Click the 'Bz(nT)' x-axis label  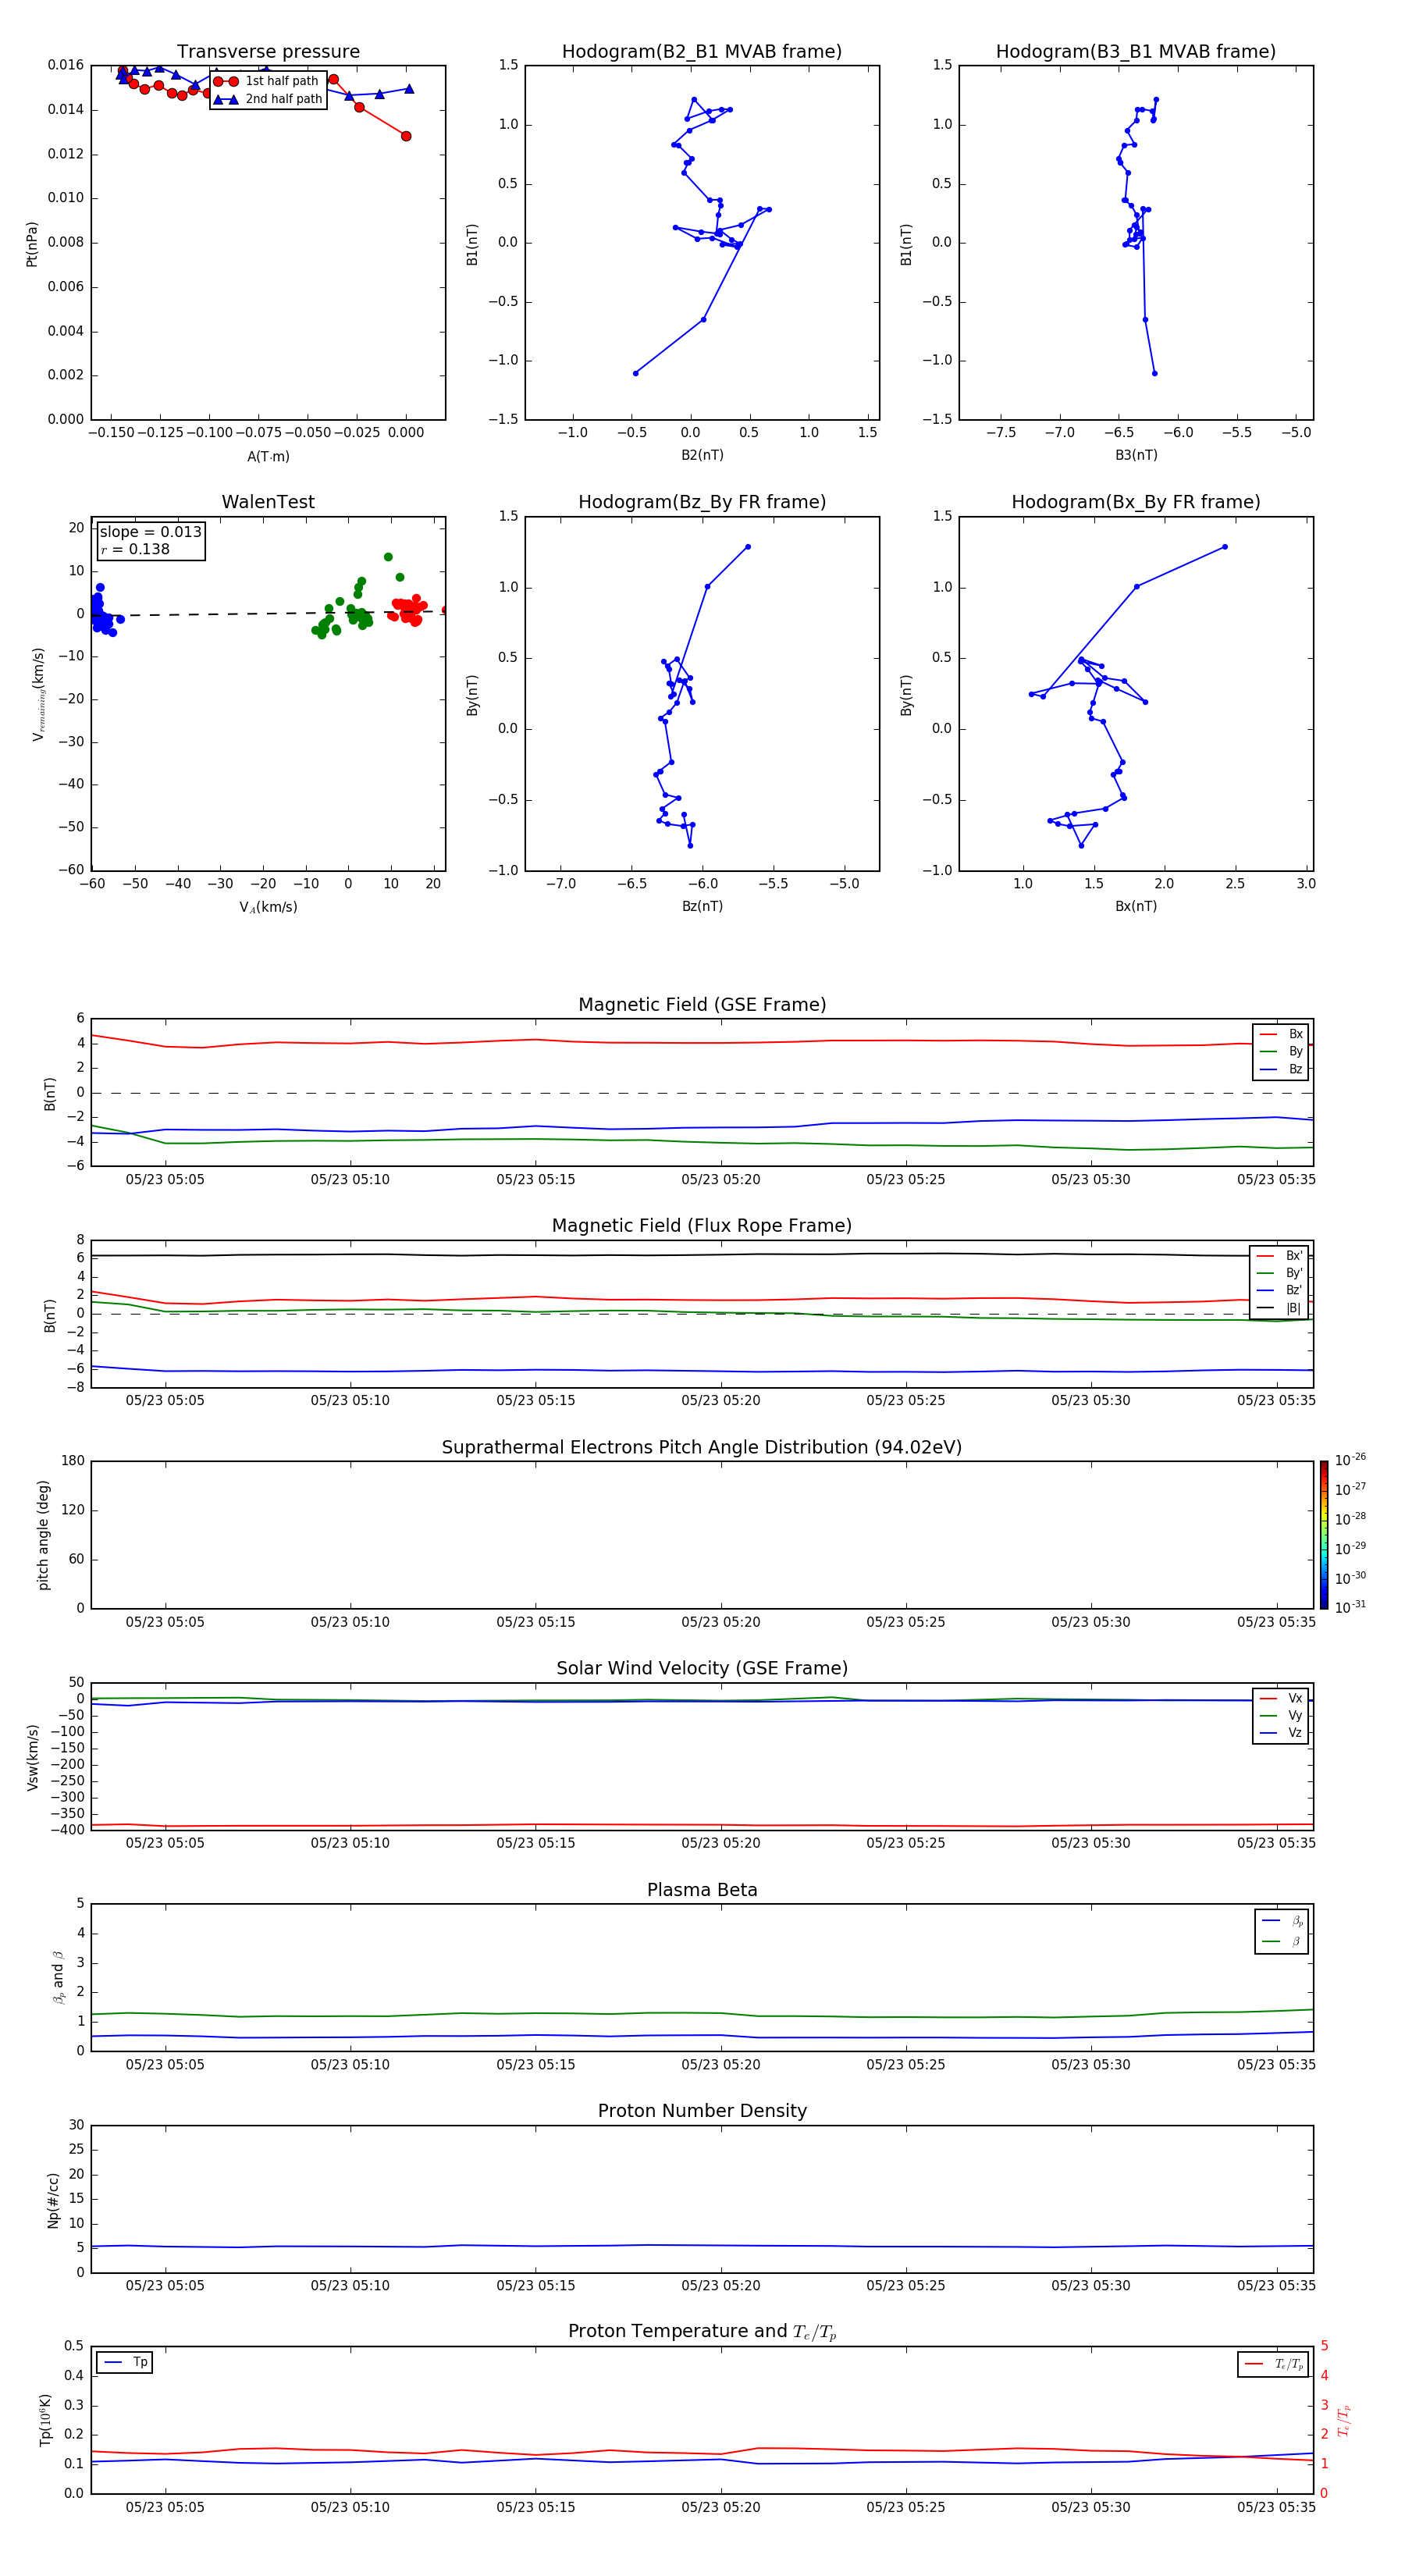click(702, 907)
